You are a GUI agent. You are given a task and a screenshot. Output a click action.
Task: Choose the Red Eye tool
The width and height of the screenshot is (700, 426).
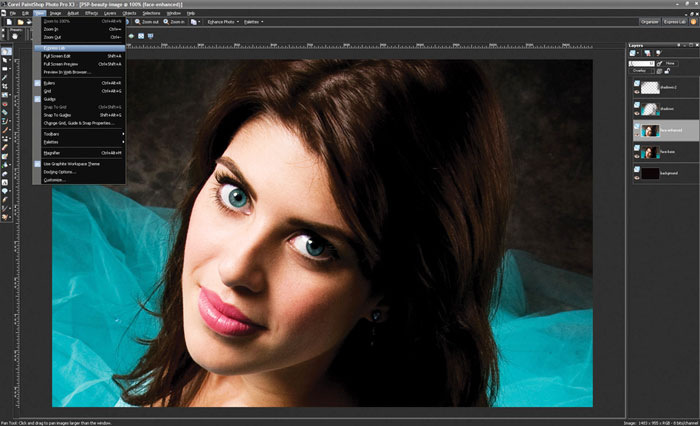pyautogui.click(x=5, y=104)
